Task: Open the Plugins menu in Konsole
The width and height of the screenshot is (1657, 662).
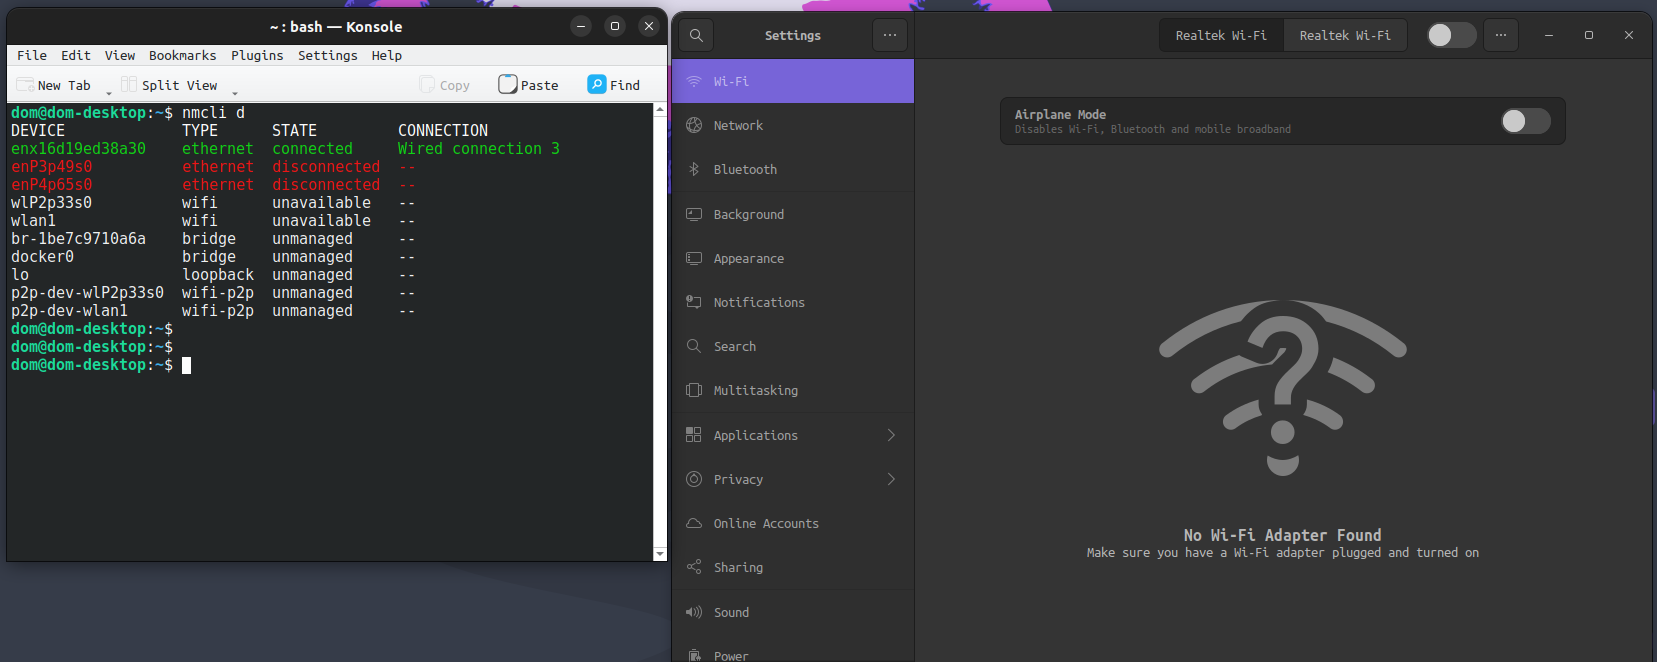Action: click(x=257, y=56)
